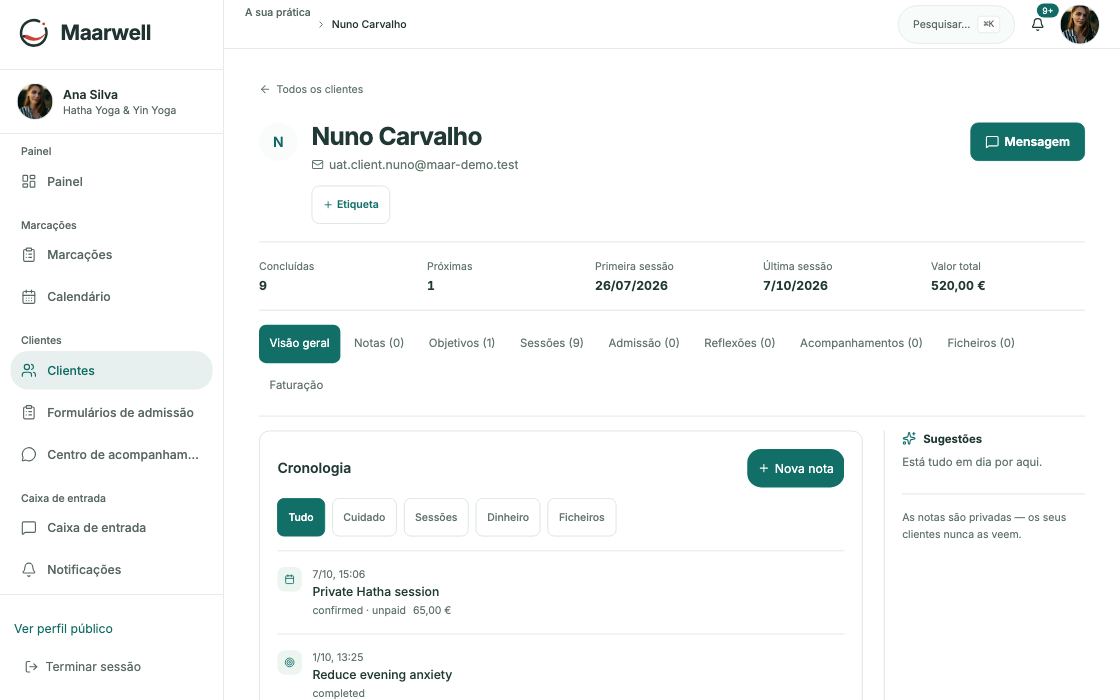This screenshot has height=700, width=1120.
Task: Click the Terminar sessão logout icon
Action: point(31,666)
